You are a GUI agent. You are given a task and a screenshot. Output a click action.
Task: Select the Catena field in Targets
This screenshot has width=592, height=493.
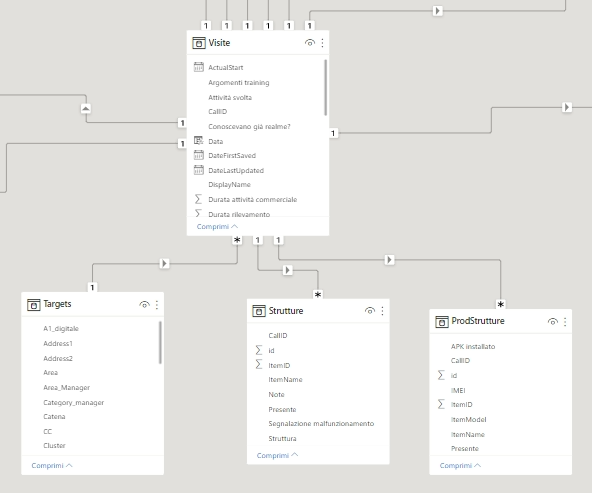coord(54,416)
